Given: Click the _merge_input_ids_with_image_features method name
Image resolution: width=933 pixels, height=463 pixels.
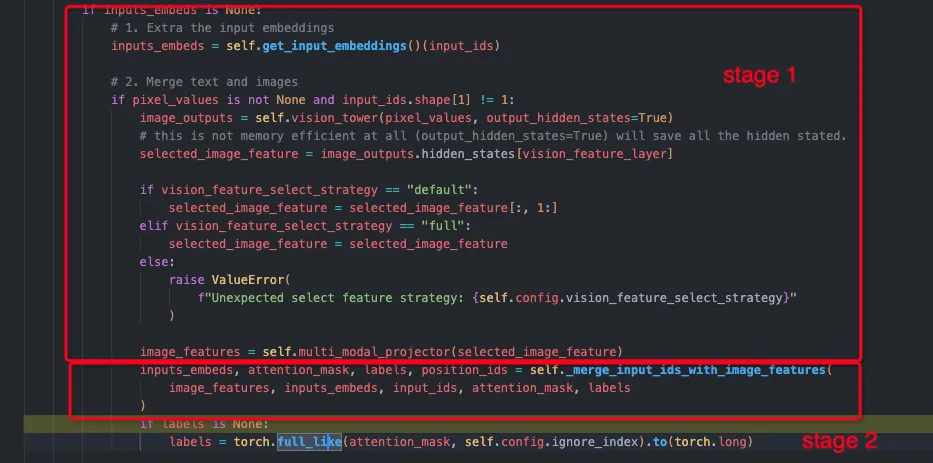Looking at the screenshot, I should pos(696,370).
